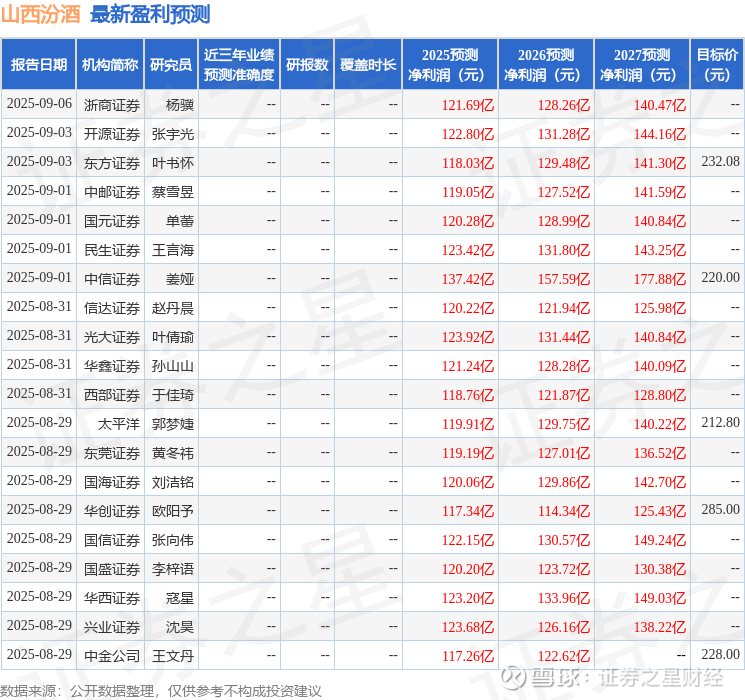The width and height of the screenshot is (745, 700).
Task: Click analyst name 张宇光
Action: coord(172,134)
